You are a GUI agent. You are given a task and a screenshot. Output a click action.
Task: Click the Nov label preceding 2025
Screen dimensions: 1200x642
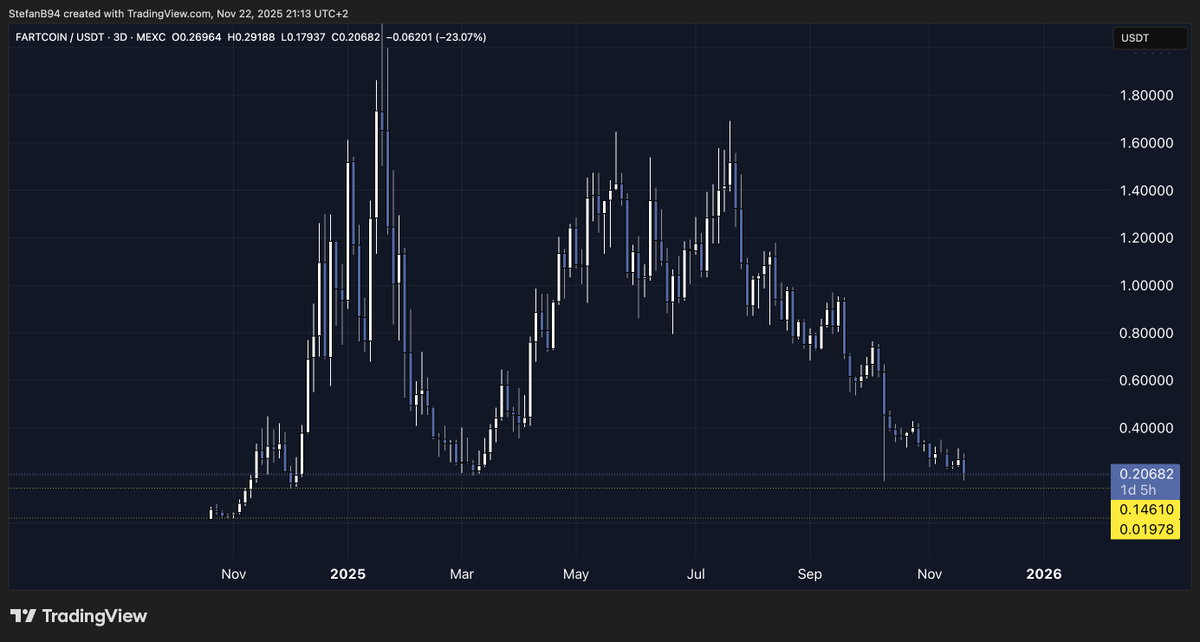[x=233, y=575]
